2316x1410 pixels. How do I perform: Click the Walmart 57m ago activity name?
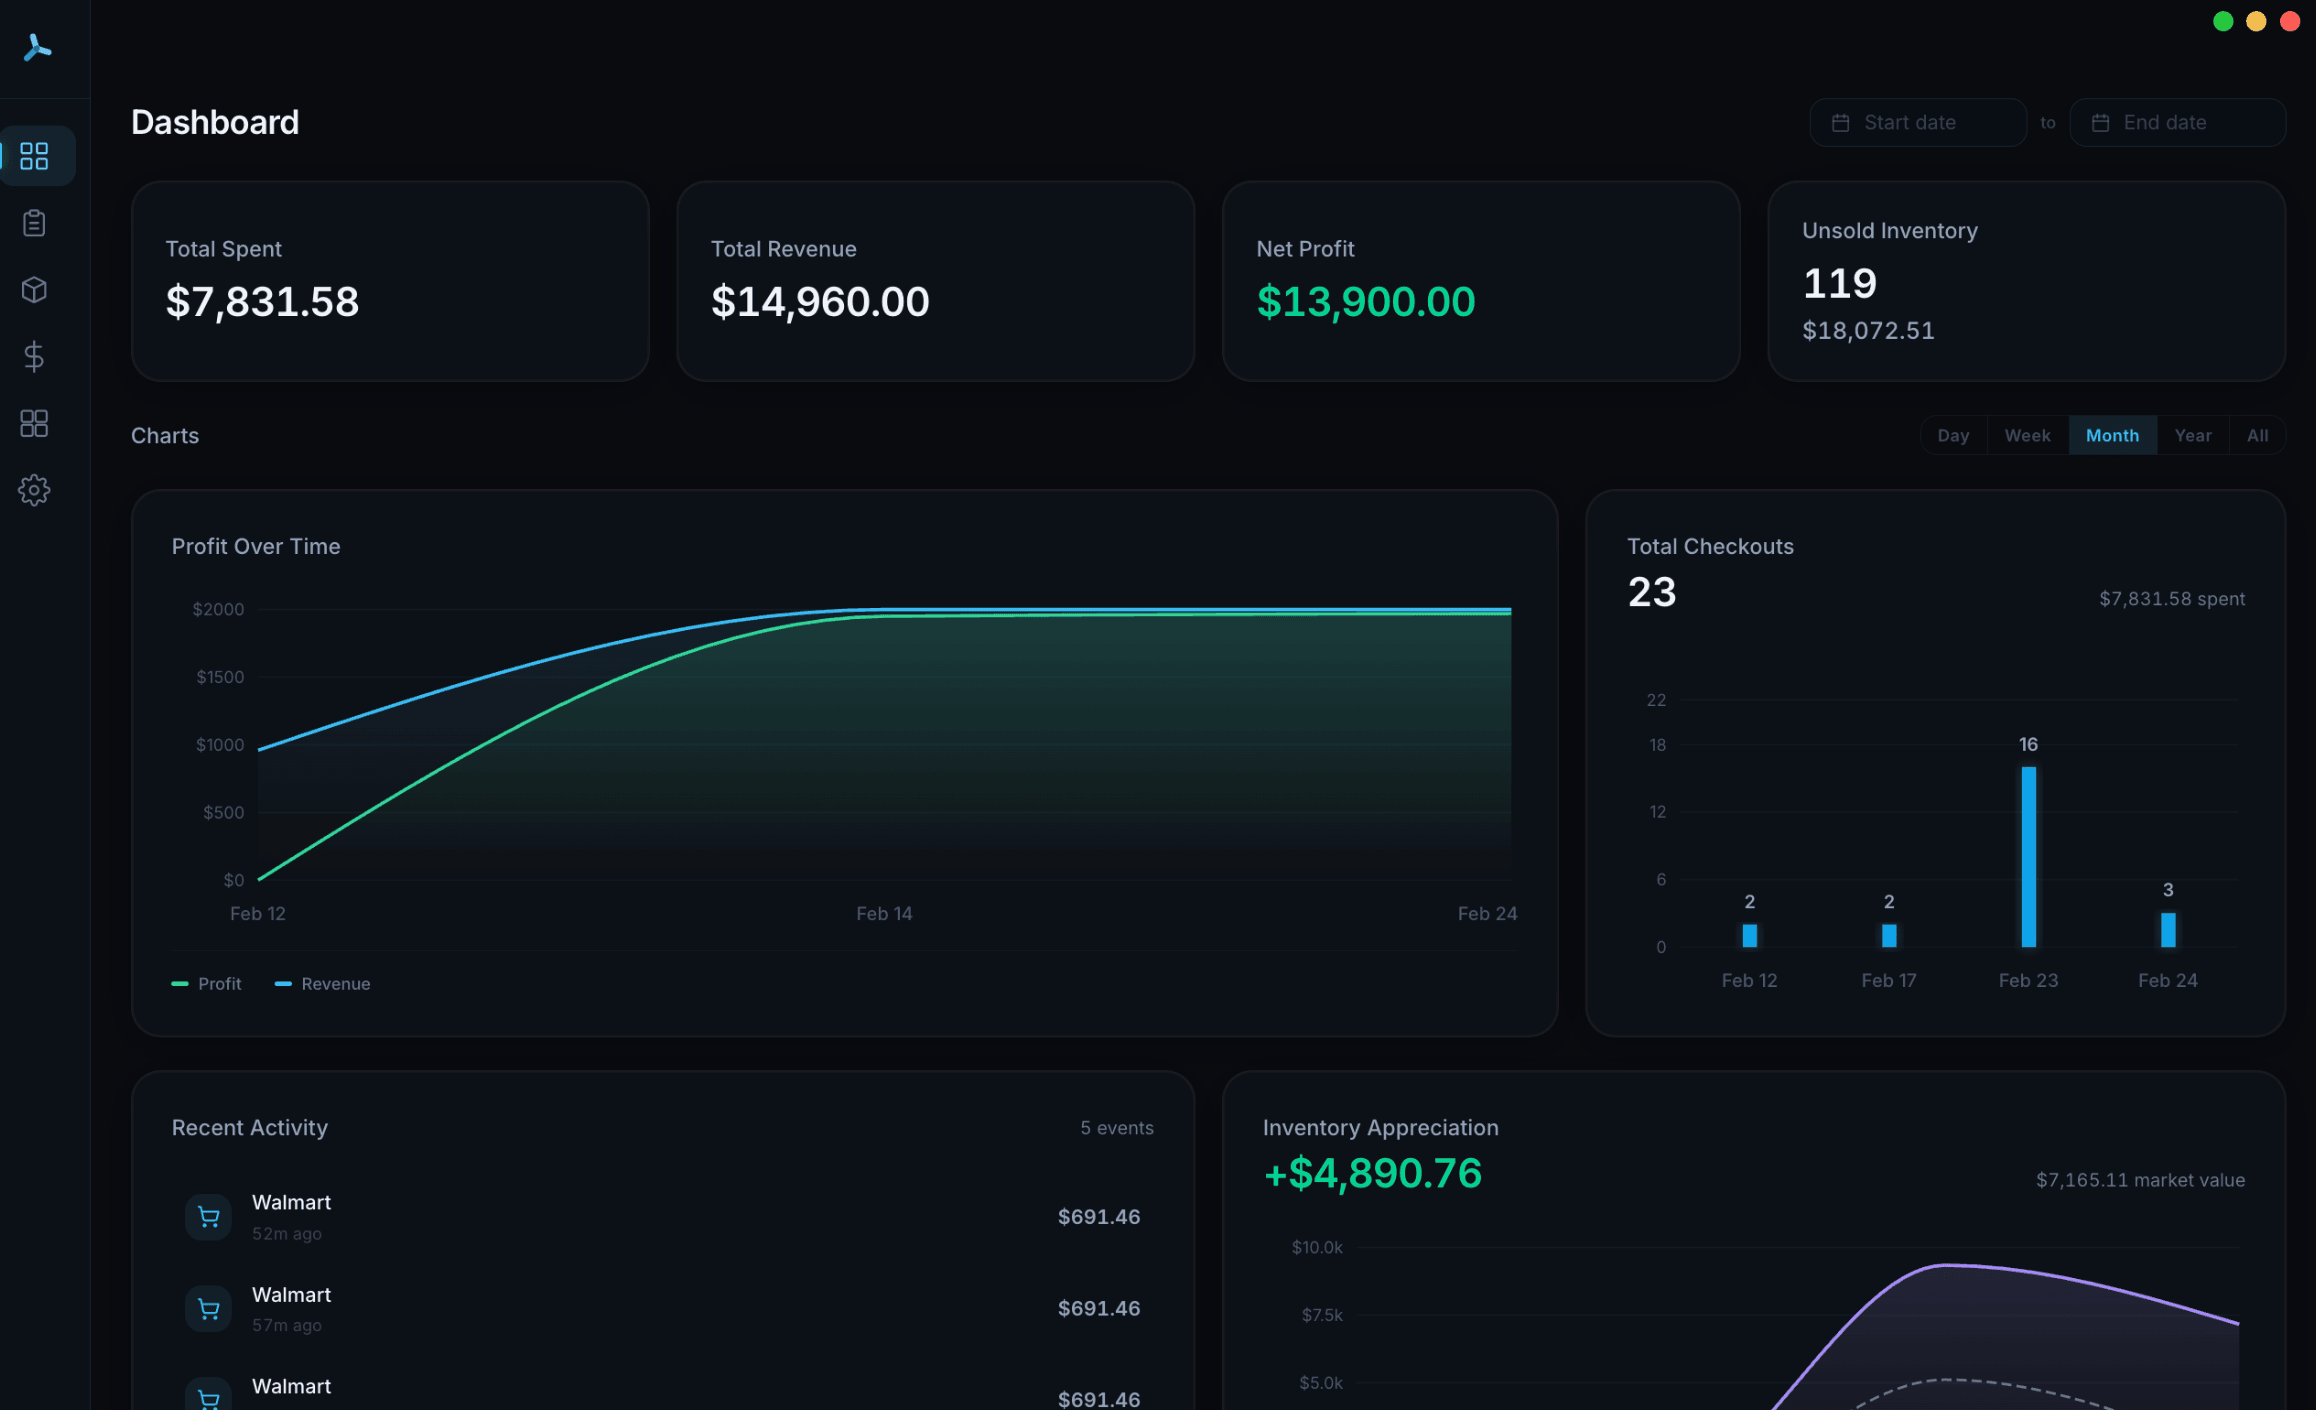tap(291, 1295)
